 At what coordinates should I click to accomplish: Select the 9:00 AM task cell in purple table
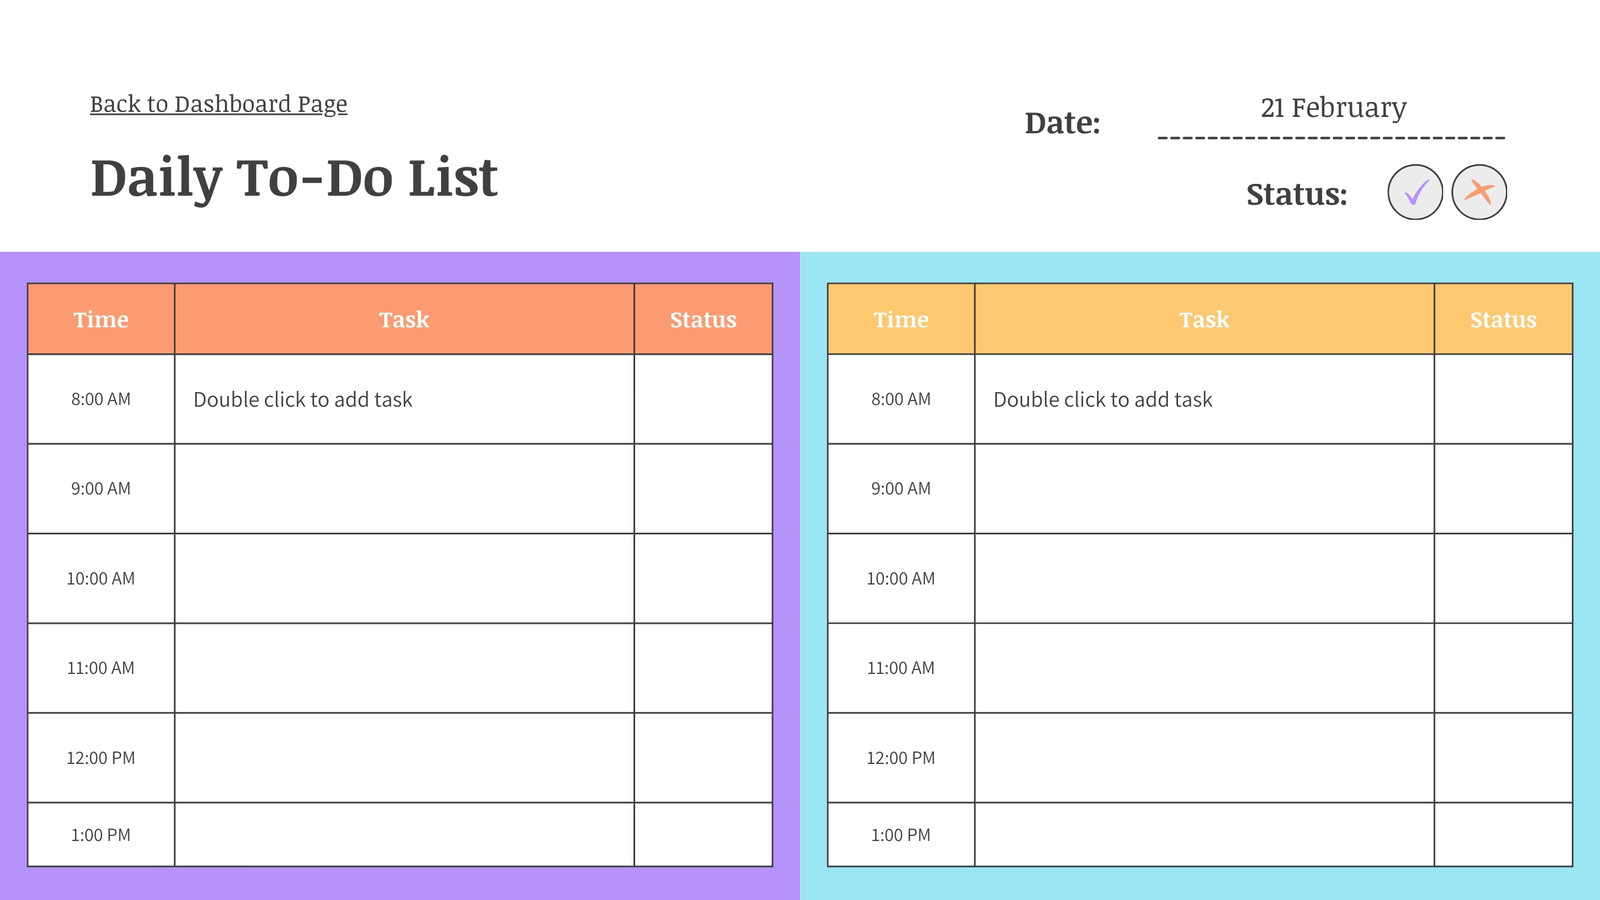[404, 489]
